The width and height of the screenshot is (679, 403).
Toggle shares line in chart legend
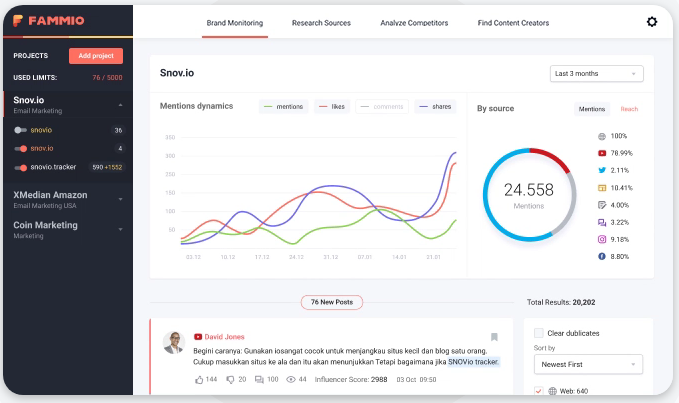(x=435, y=106)
